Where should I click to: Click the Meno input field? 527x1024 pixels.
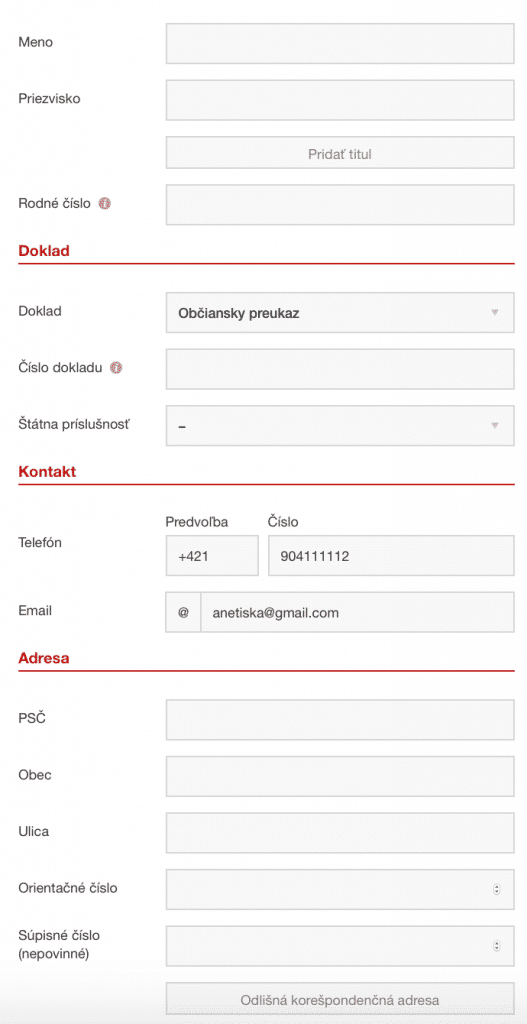pyautogui.click(x=340, y=44)
